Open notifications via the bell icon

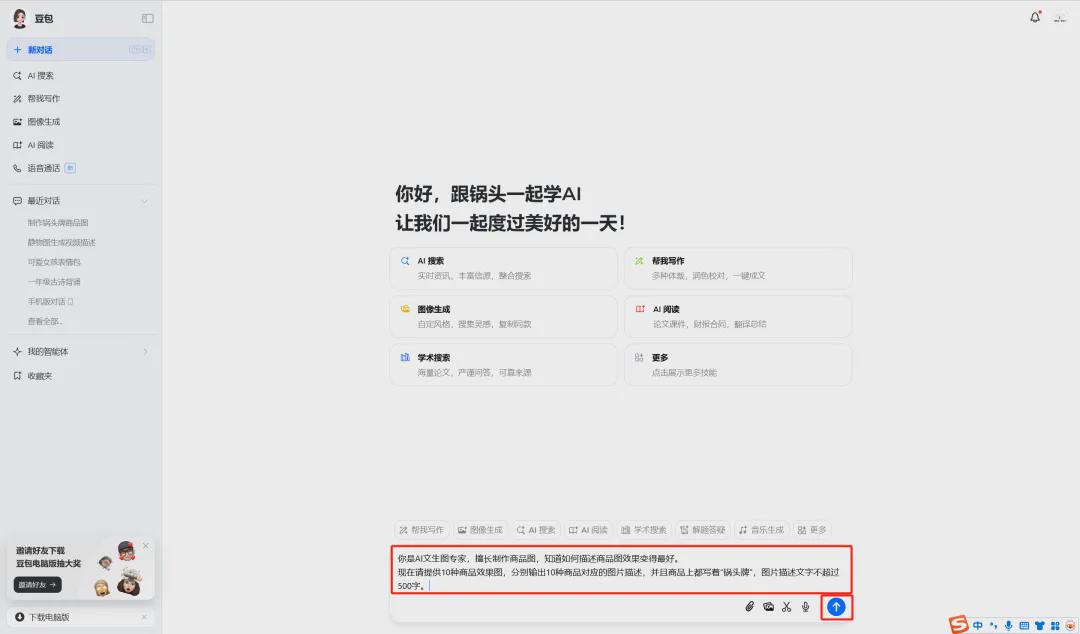point(1035,16)
